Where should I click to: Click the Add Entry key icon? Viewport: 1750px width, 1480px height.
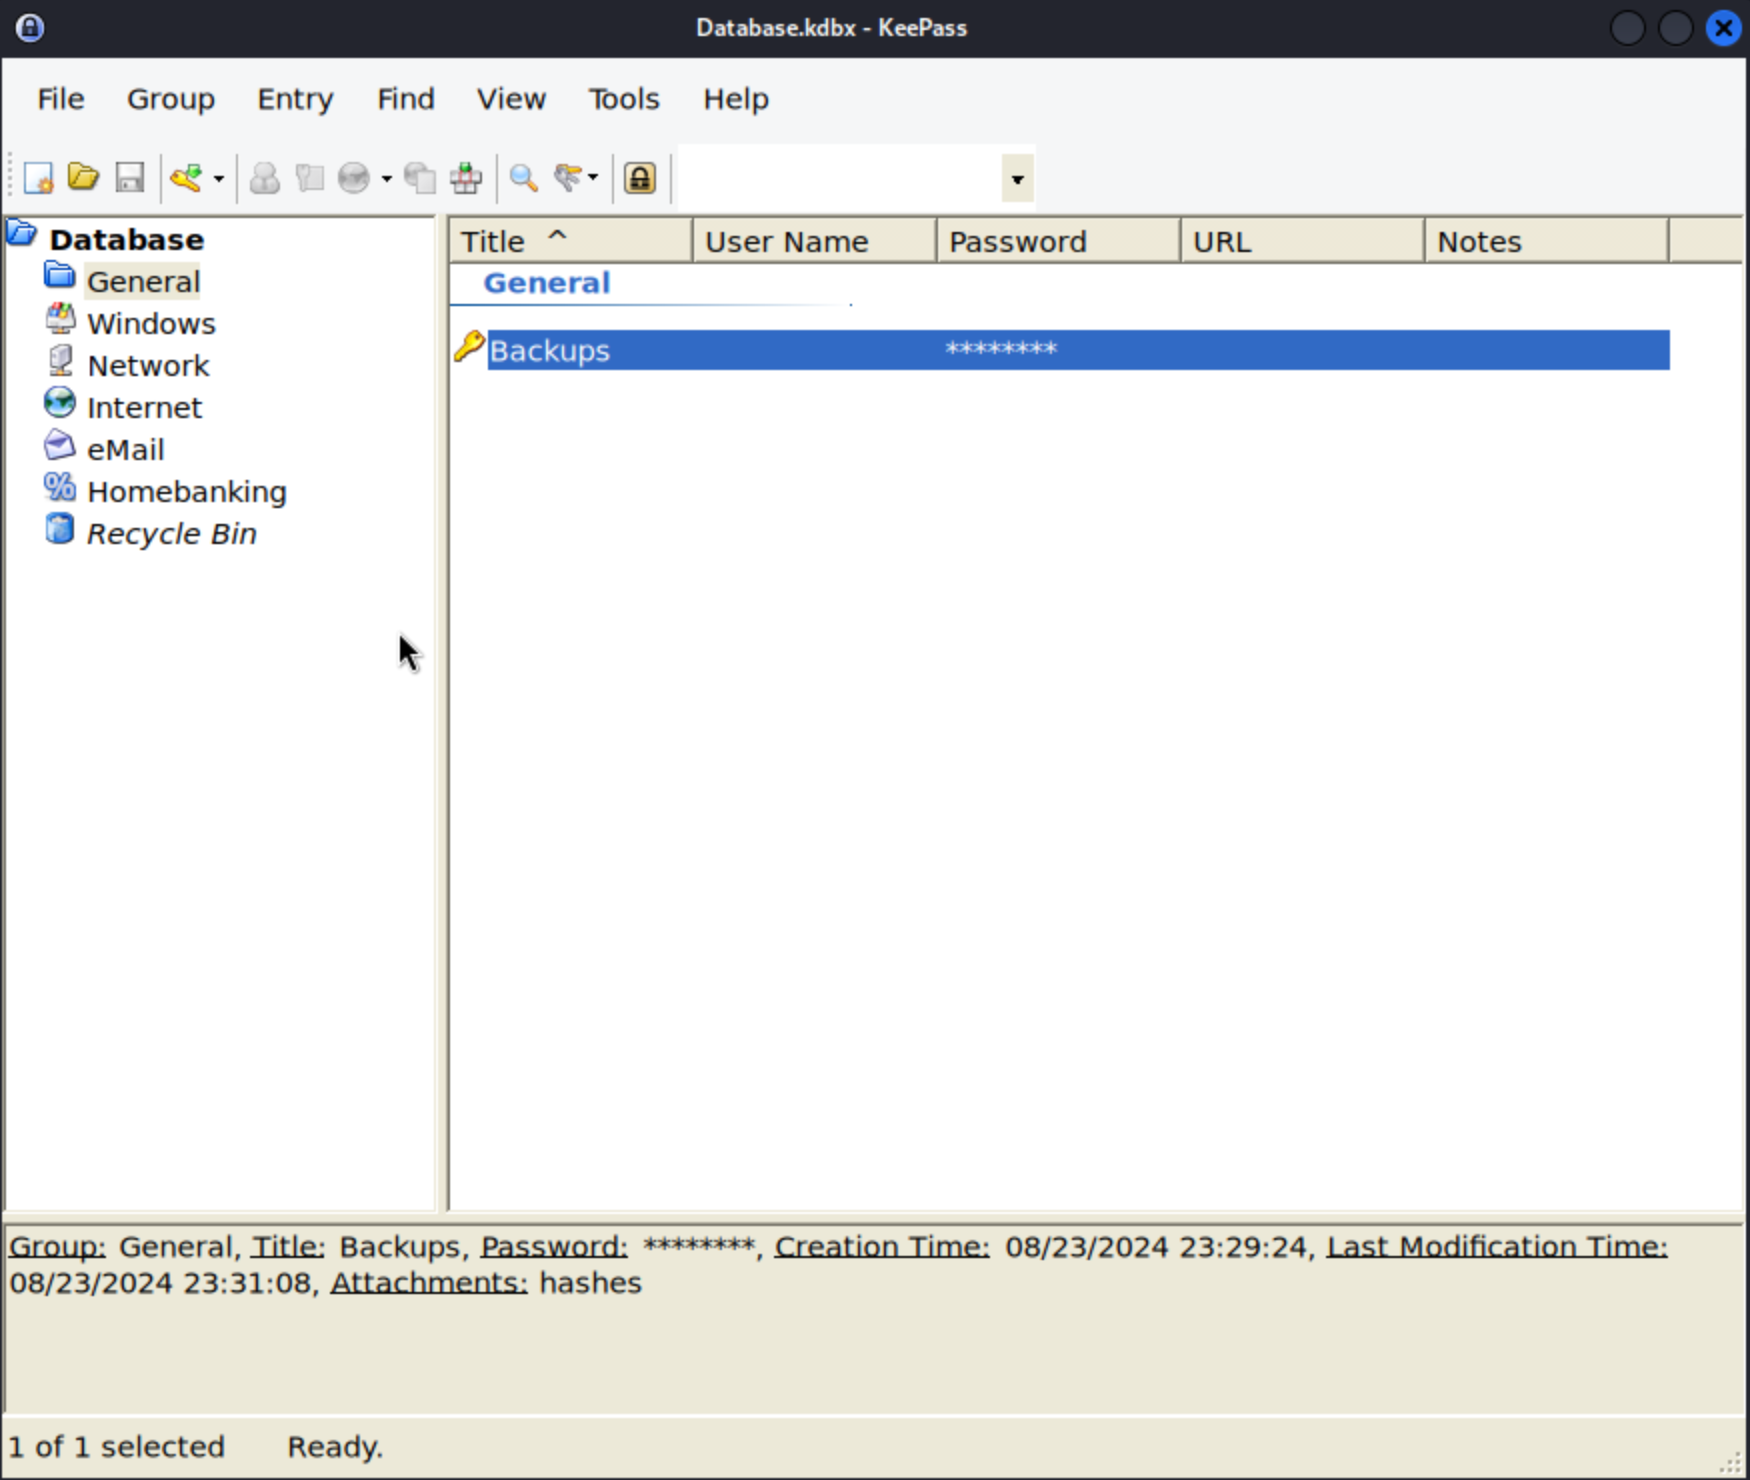[186, 178]
